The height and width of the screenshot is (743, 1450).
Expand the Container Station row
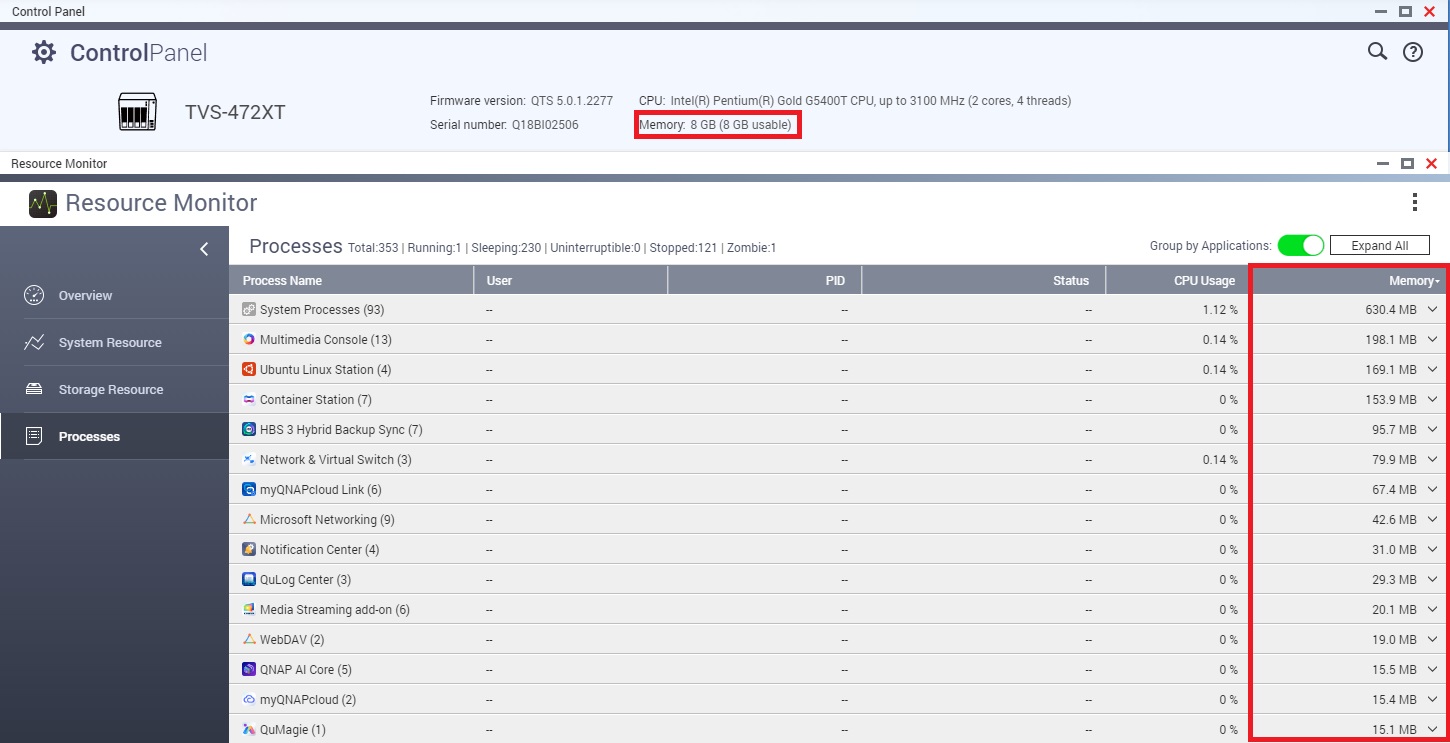click(1432, 400)
